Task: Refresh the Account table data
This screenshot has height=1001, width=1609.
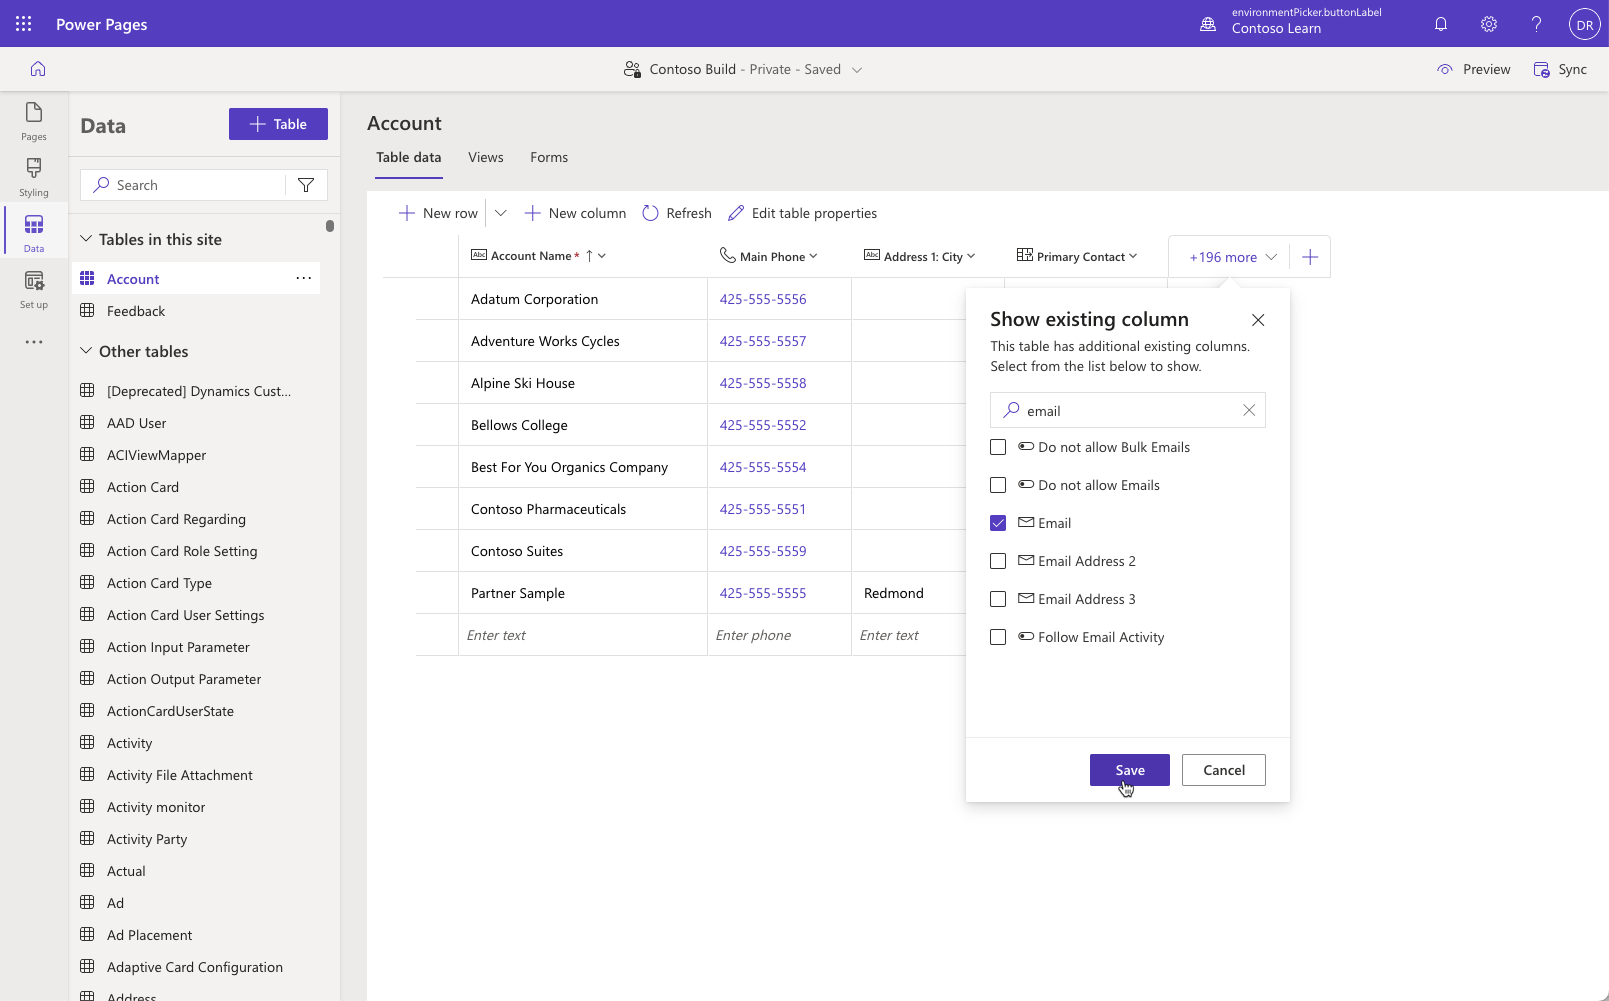Action: pos(677,212)
